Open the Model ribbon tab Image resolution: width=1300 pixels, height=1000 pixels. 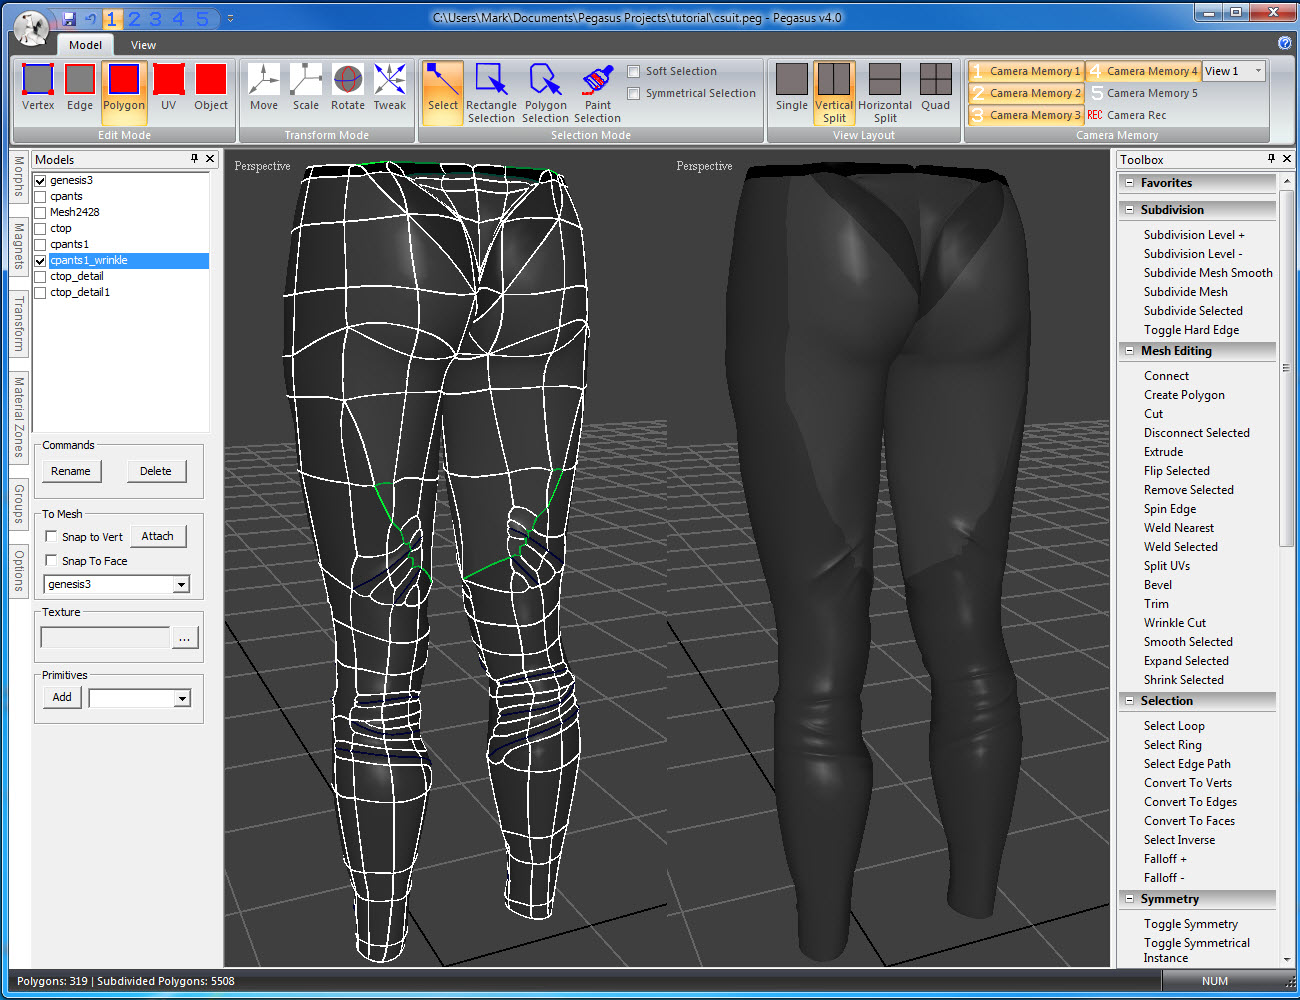point(85,45)
